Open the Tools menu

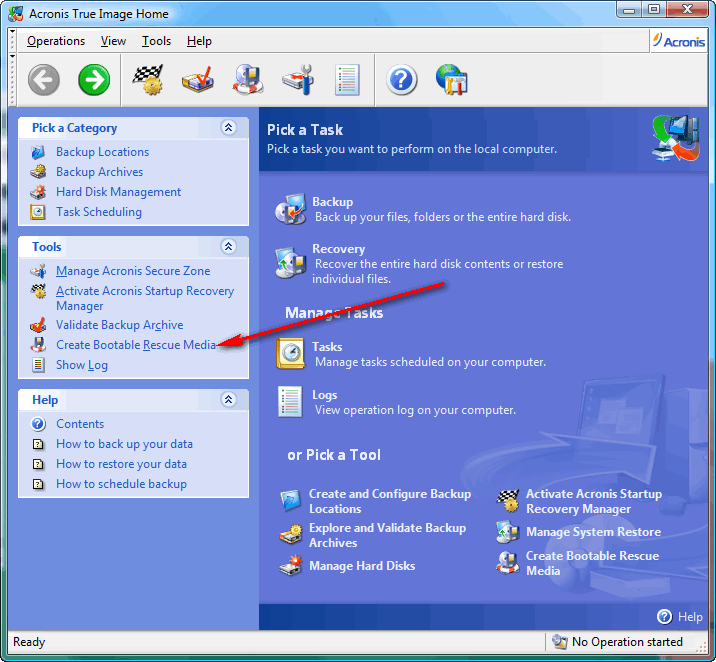156,41
